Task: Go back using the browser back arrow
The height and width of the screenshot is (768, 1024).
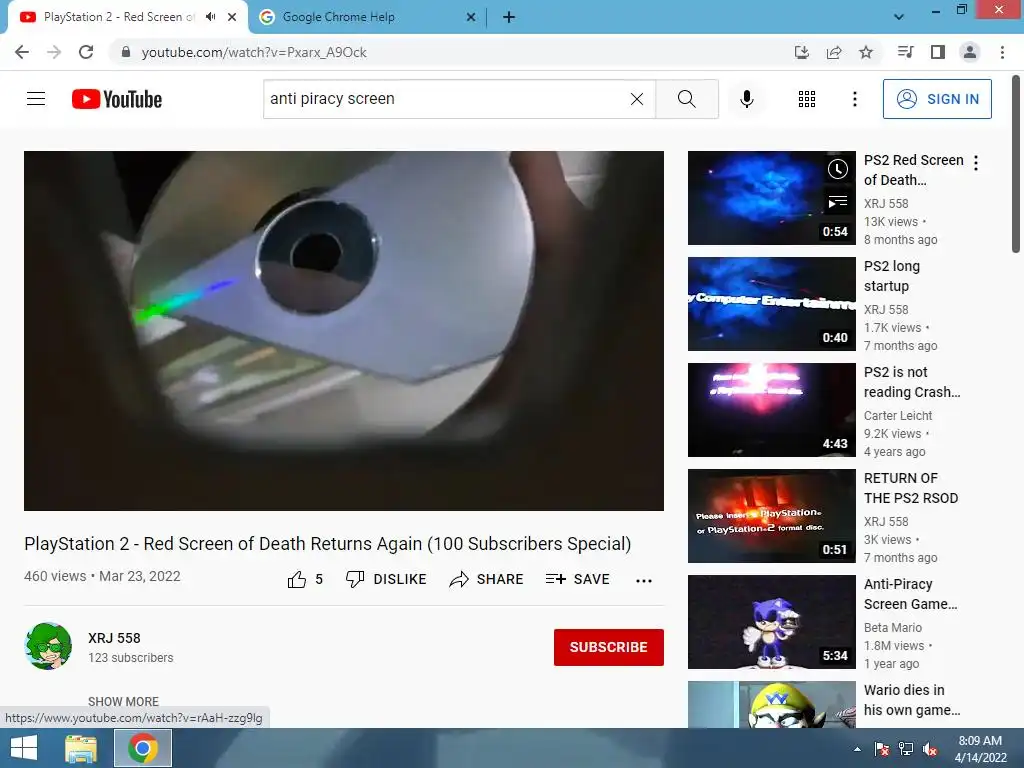Action: (x=22, y=52)
